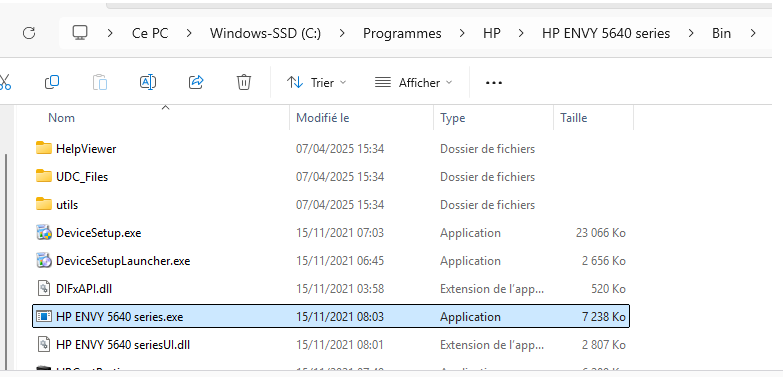783x377 pixels.
Task: Click the 23 066 Ko size value
Action: tap(600, 233)
